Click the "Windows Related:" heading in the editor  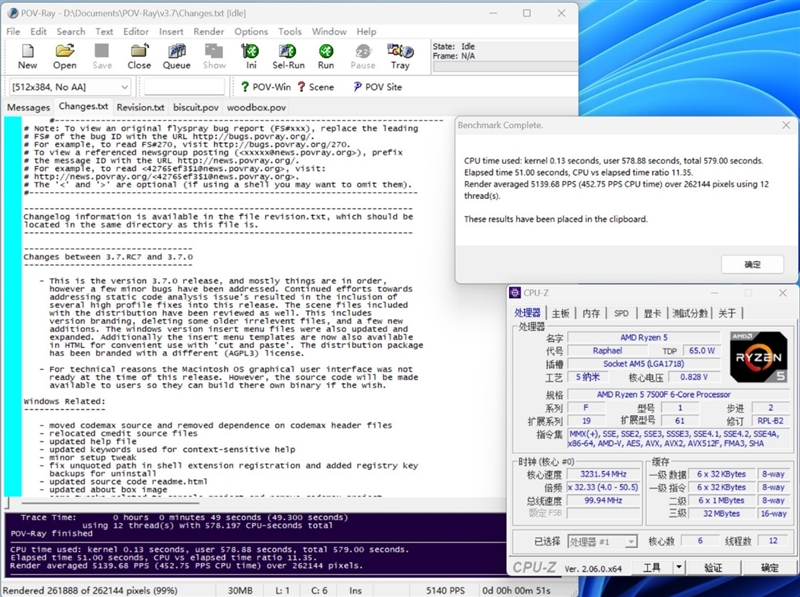point(64,401)
